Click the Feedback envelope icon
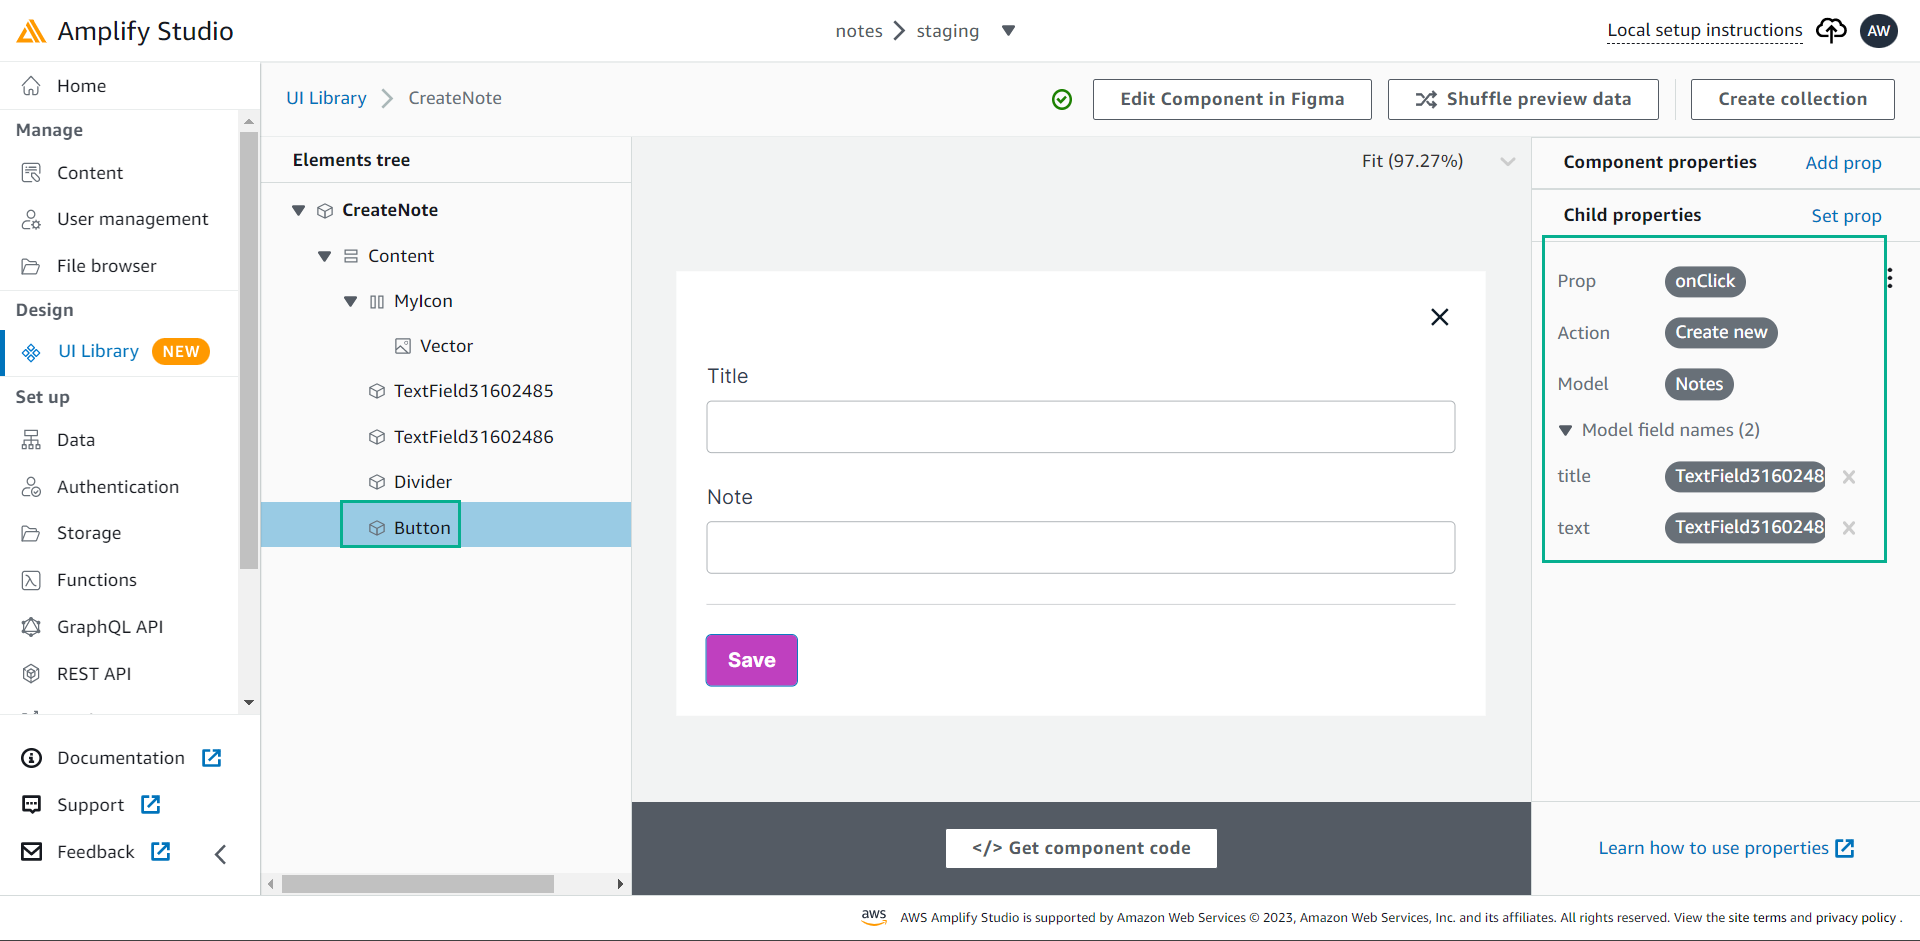 click(32, 852)
